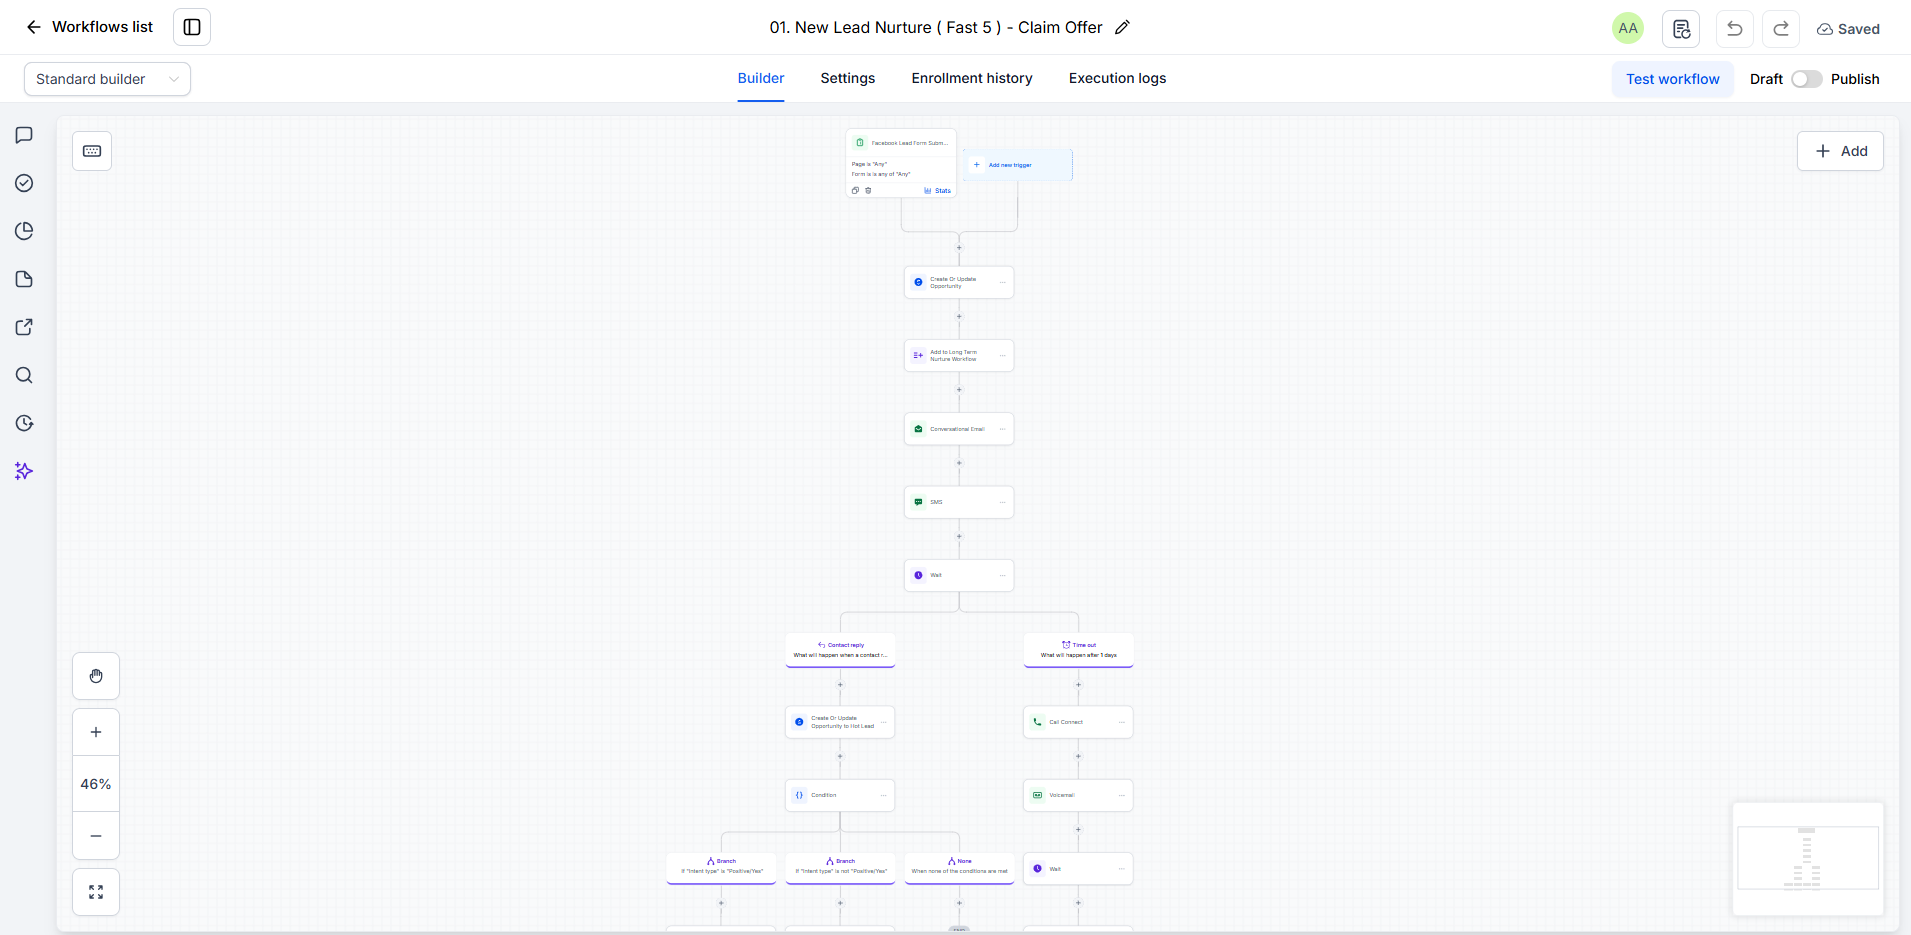The image size is (1911, 935).
Task: Open options for Condition node
Action: pyautogui.click(x=884, y=795)
